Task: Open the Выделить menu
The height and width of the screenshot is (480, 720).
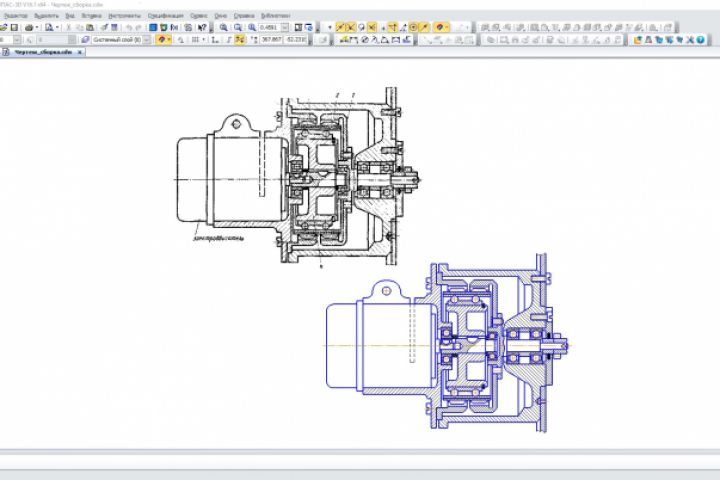Action: click(46, 16)
